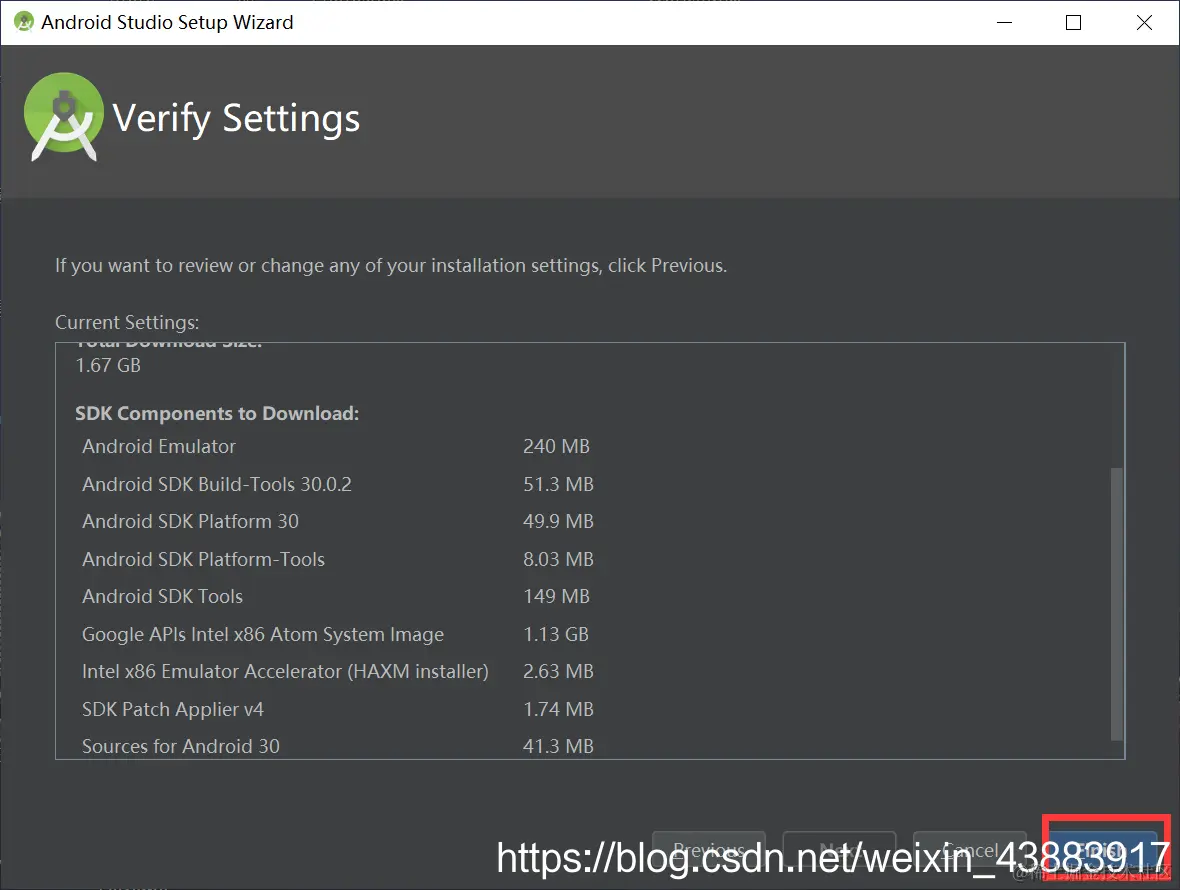The width and height of the screenshot is (1180, 890).
Task: Click the "49.9 MB" size value
Action: 558,521
